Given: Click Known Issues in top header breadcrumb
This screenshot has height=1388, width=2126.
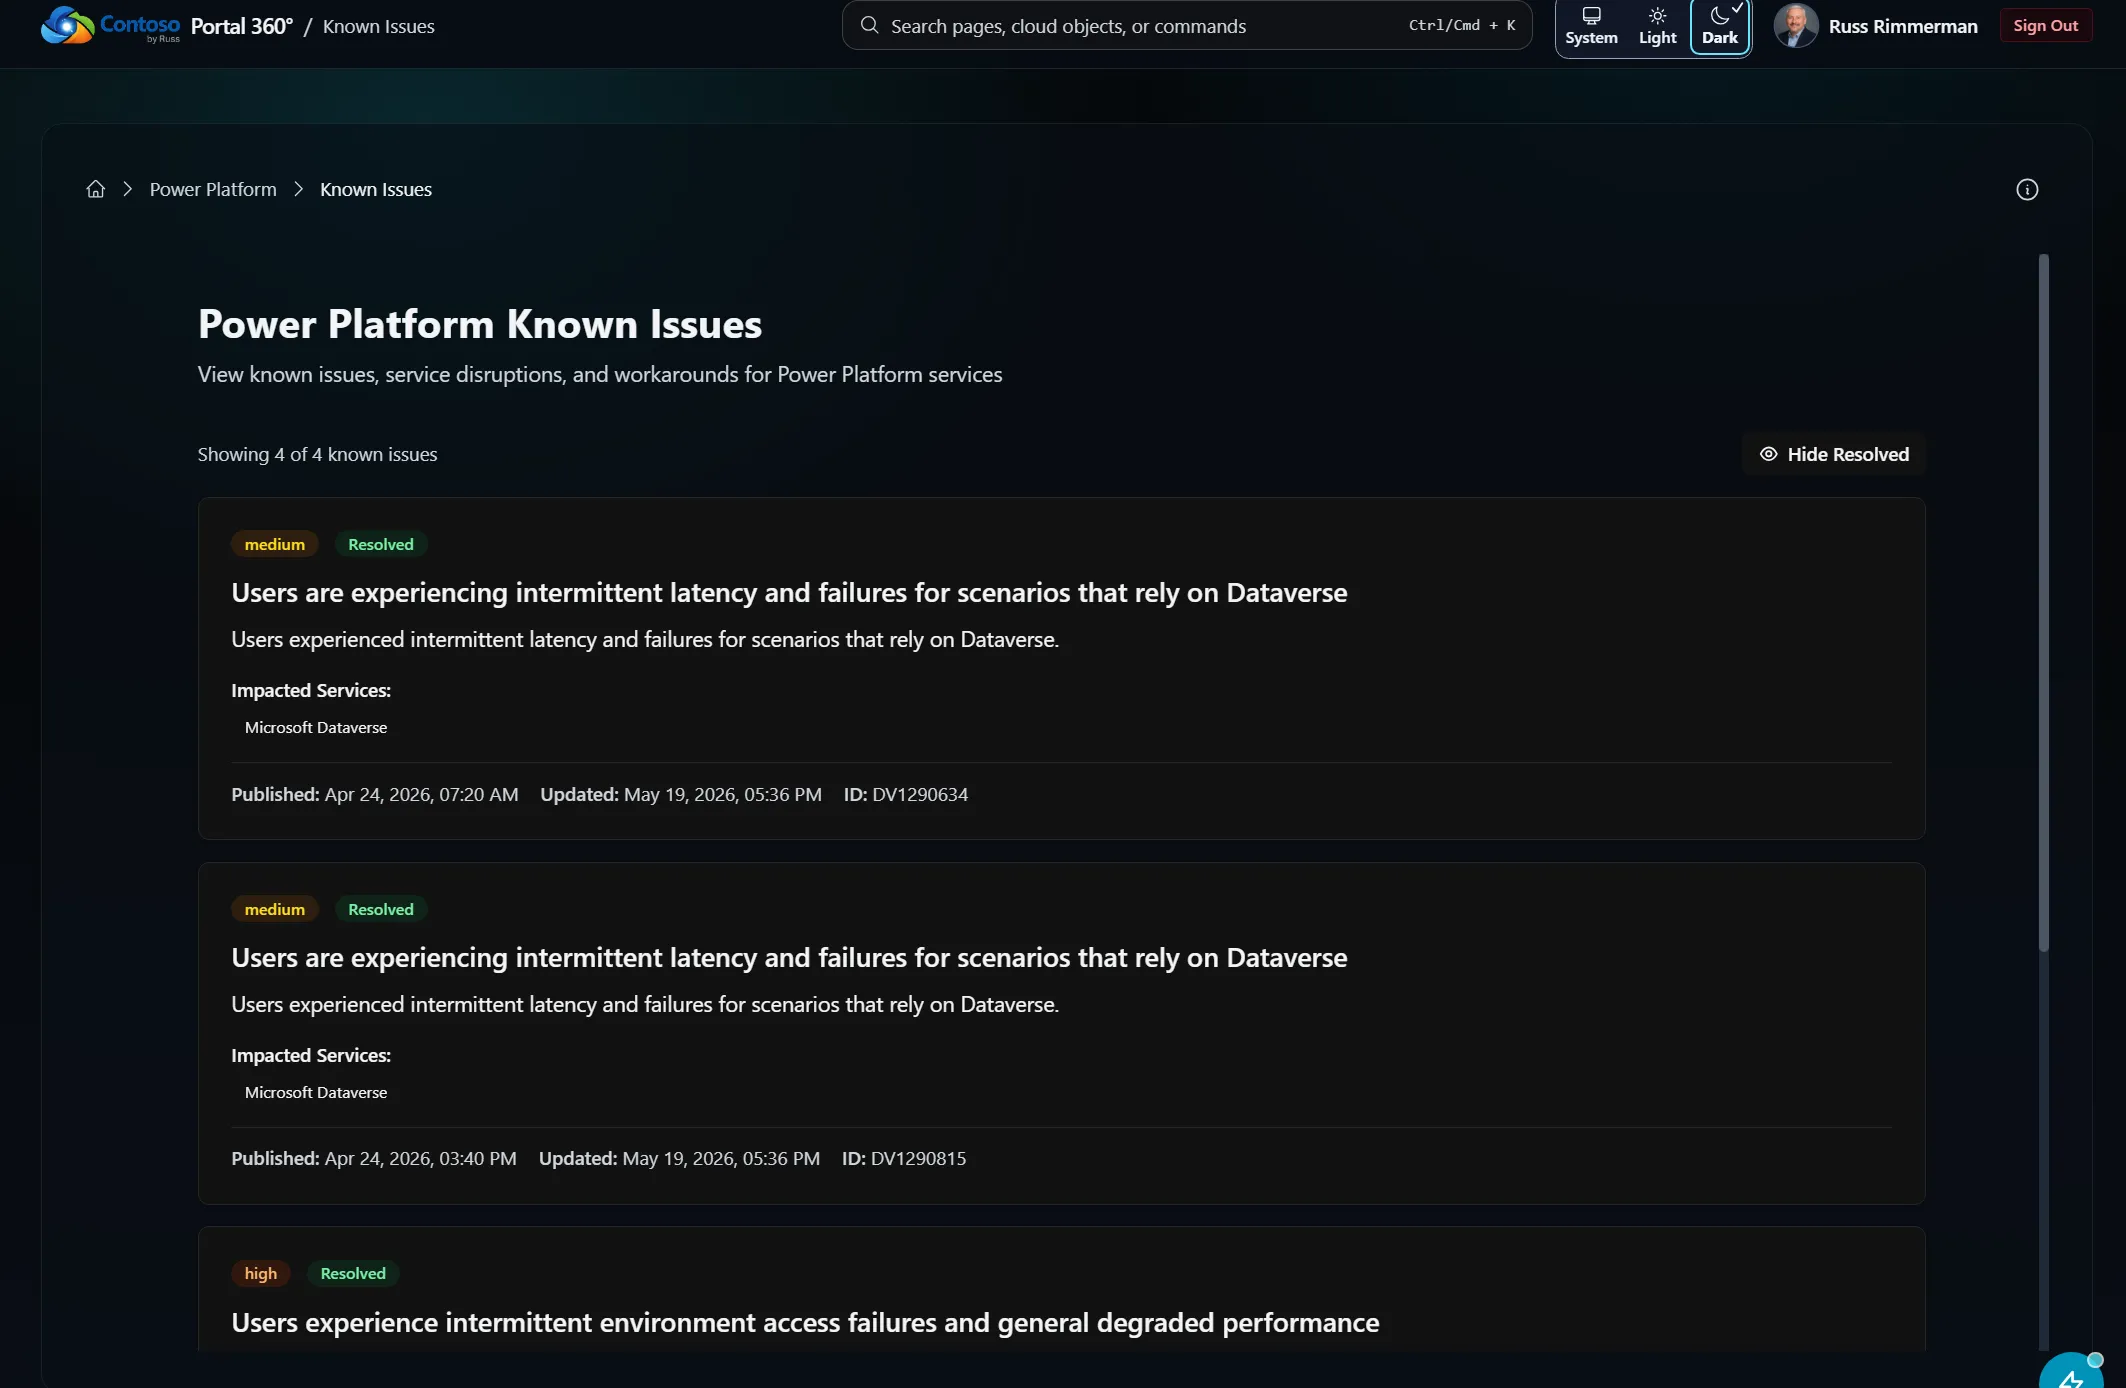Looking at the screenshot, I should (x=378, y=26).
